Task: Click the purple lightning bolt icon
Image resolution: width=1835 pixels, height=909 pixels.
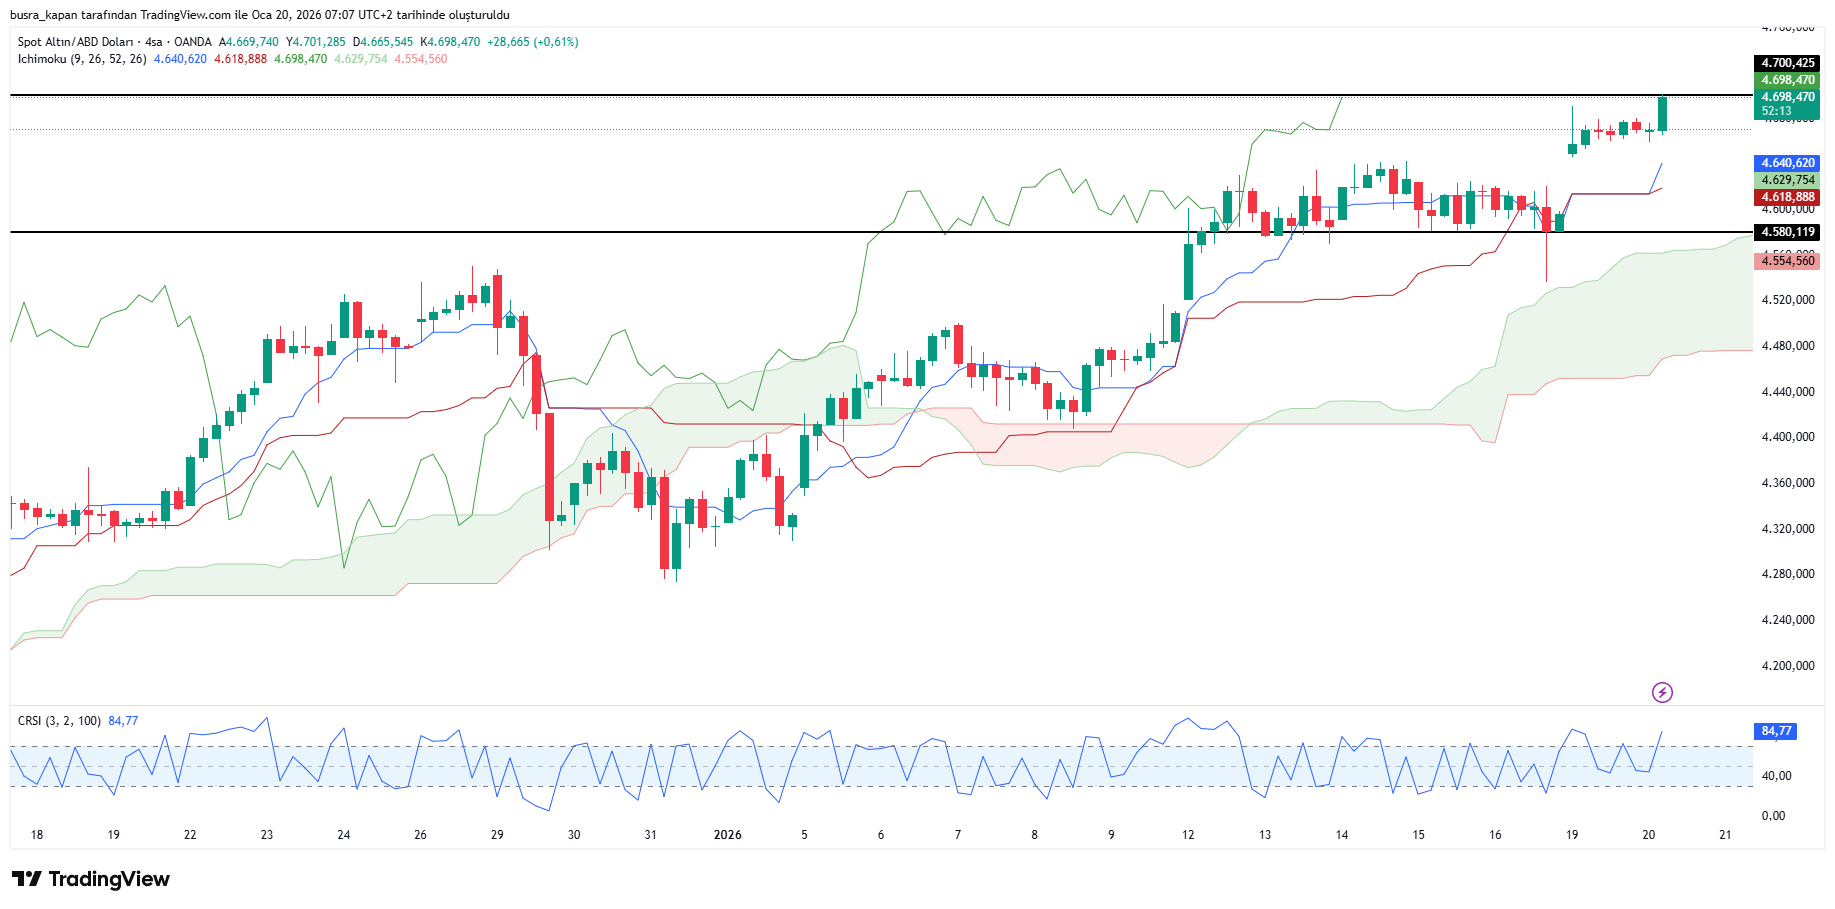Action: pyautogui.click(x=1662, y=692)
